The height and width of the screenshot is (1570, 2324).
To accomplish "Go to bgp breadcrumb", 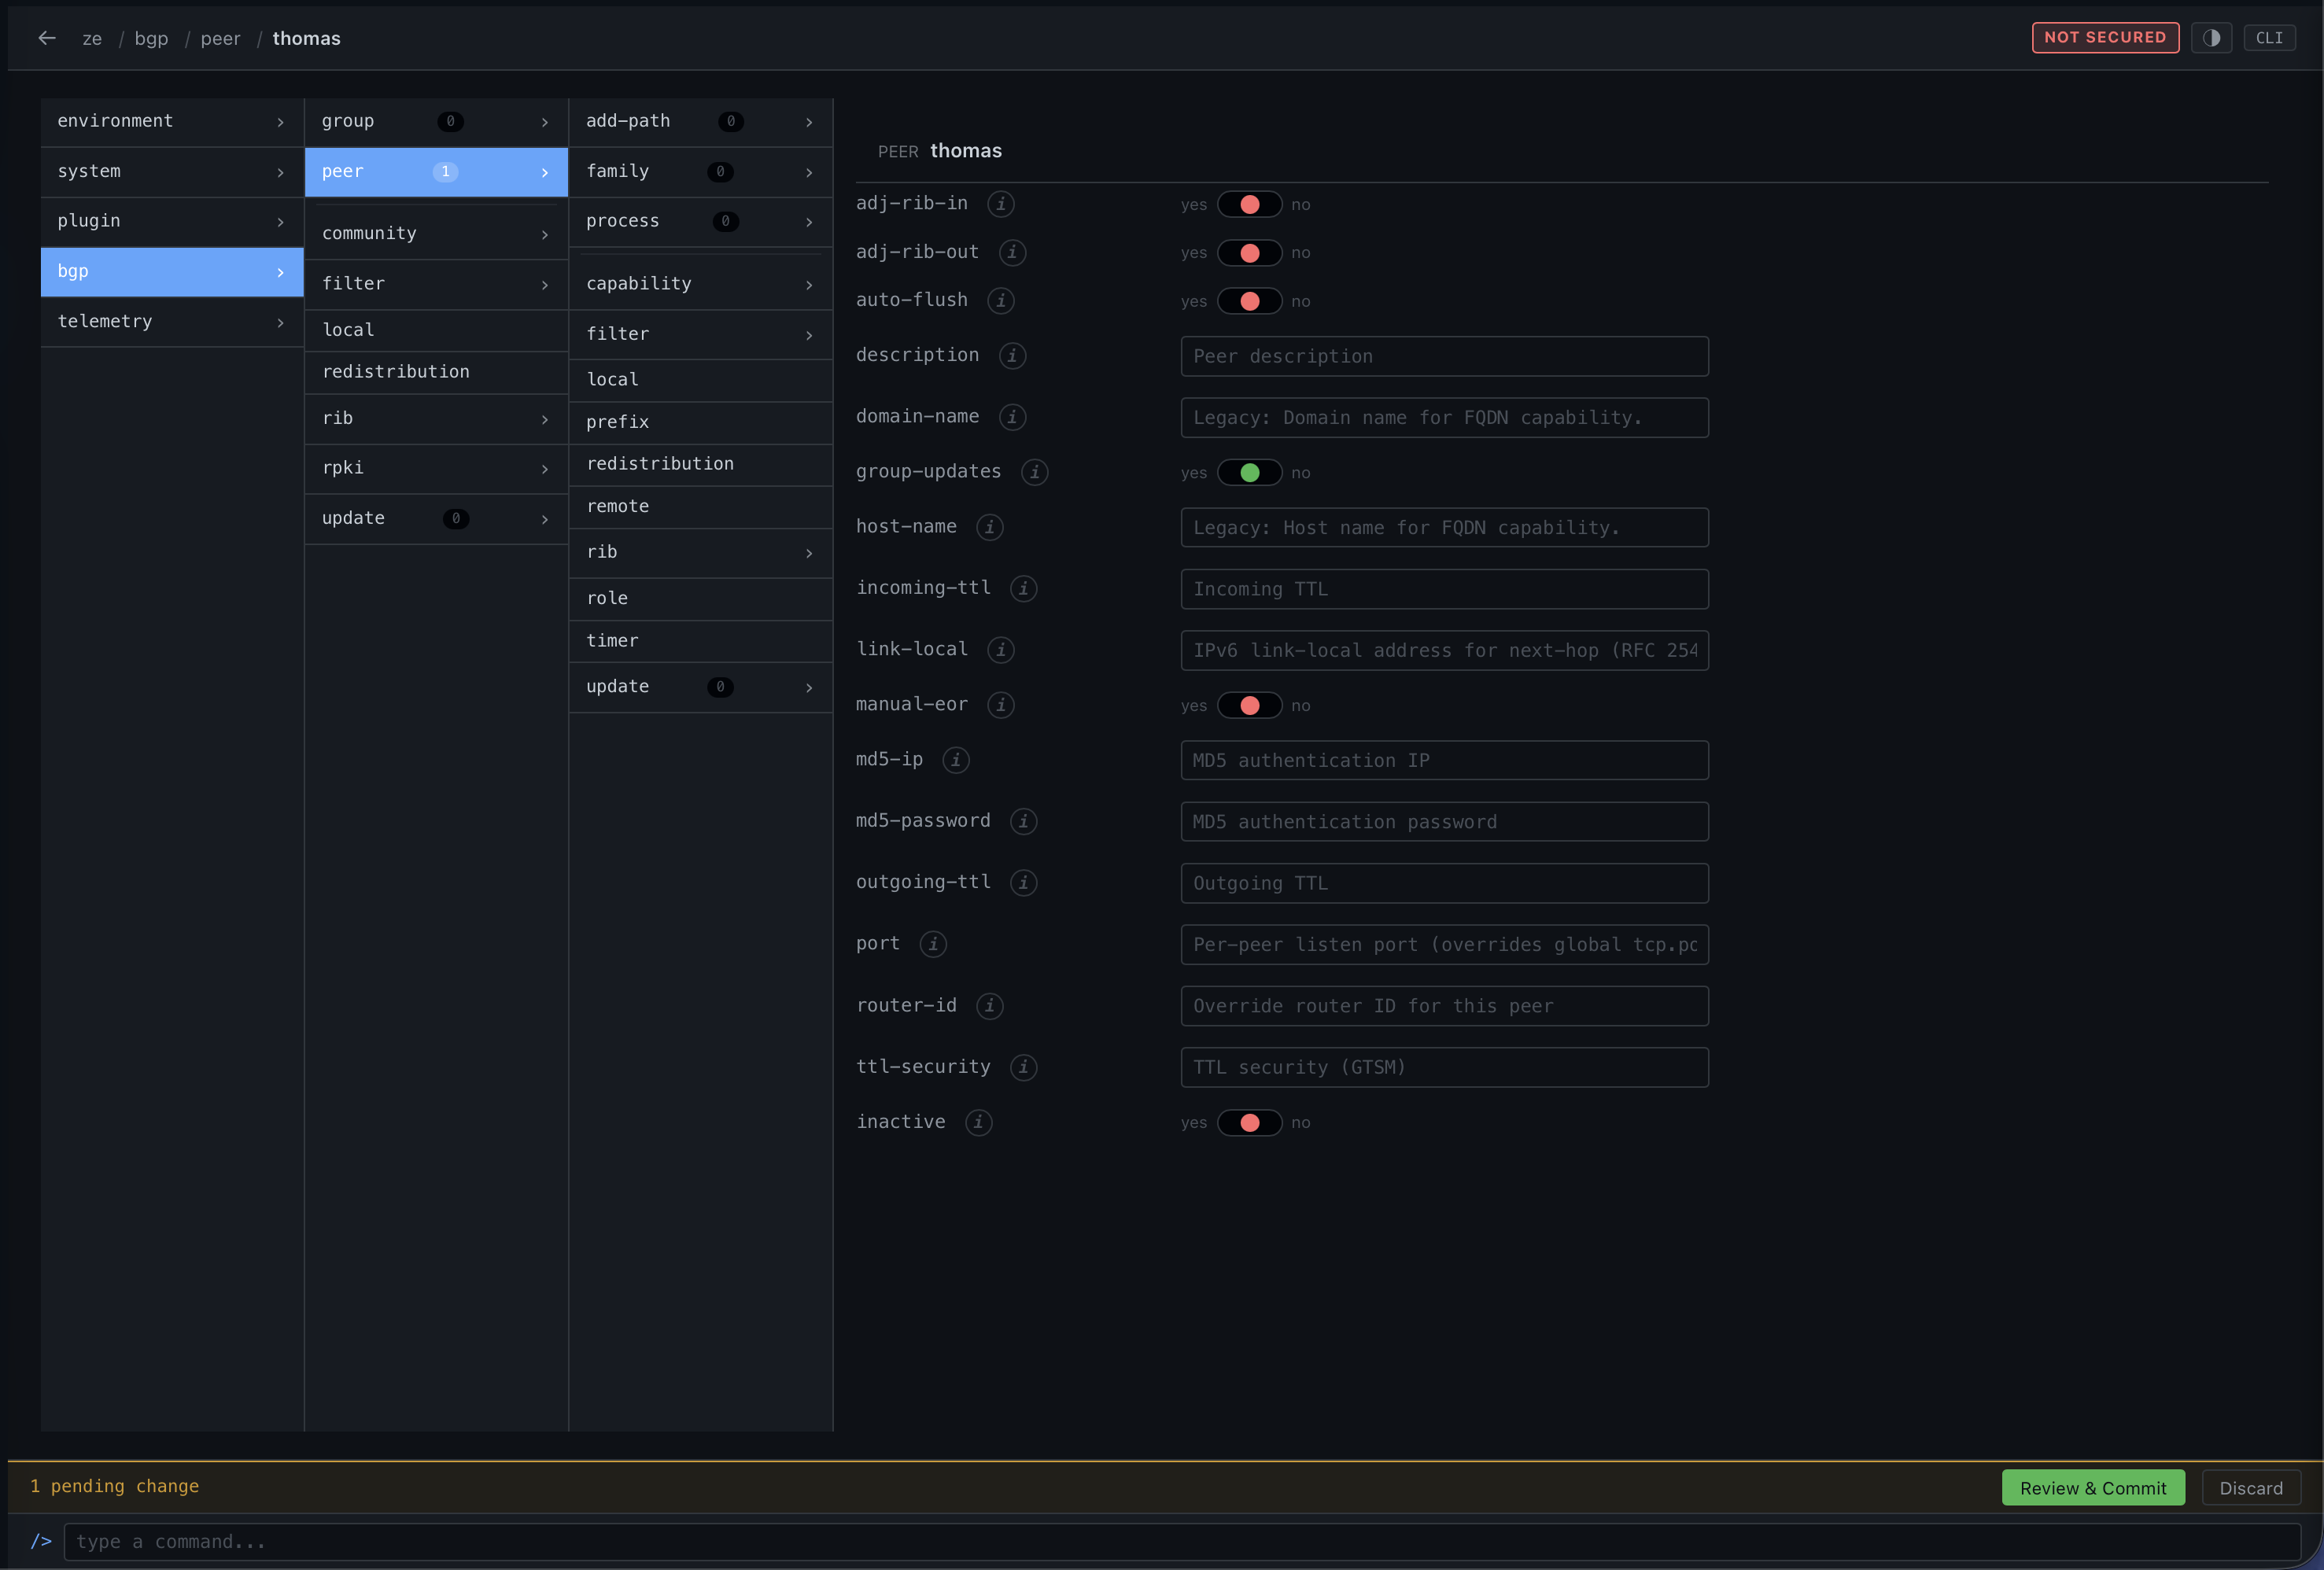I will point(151,38).
